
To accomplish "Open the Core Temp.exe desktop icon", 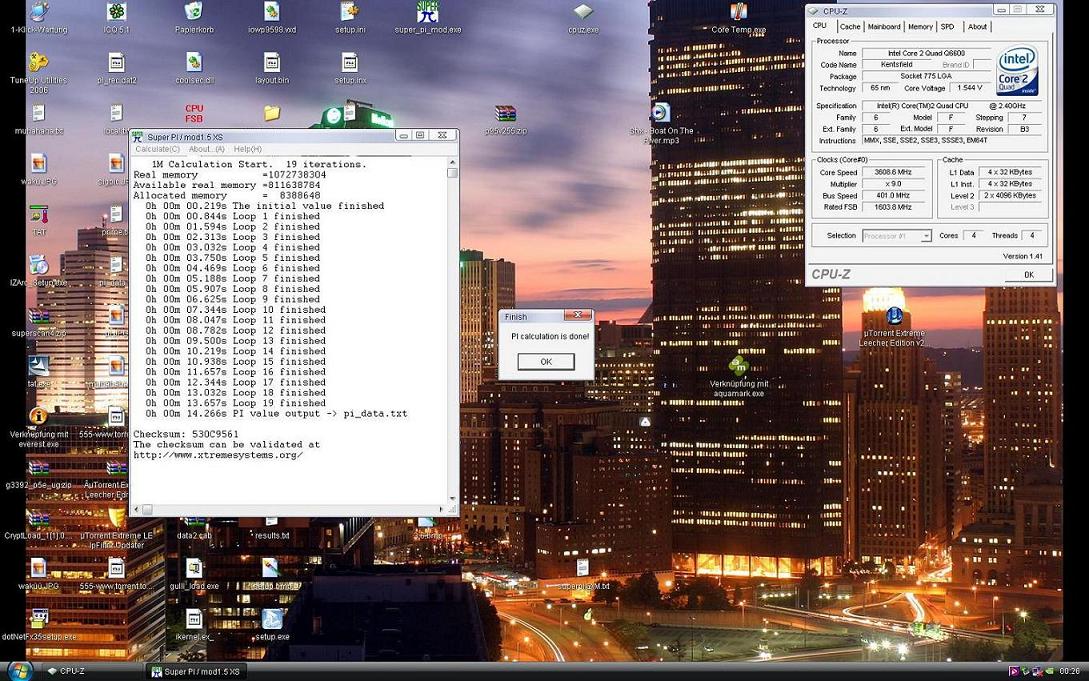I will click(738, 18).
